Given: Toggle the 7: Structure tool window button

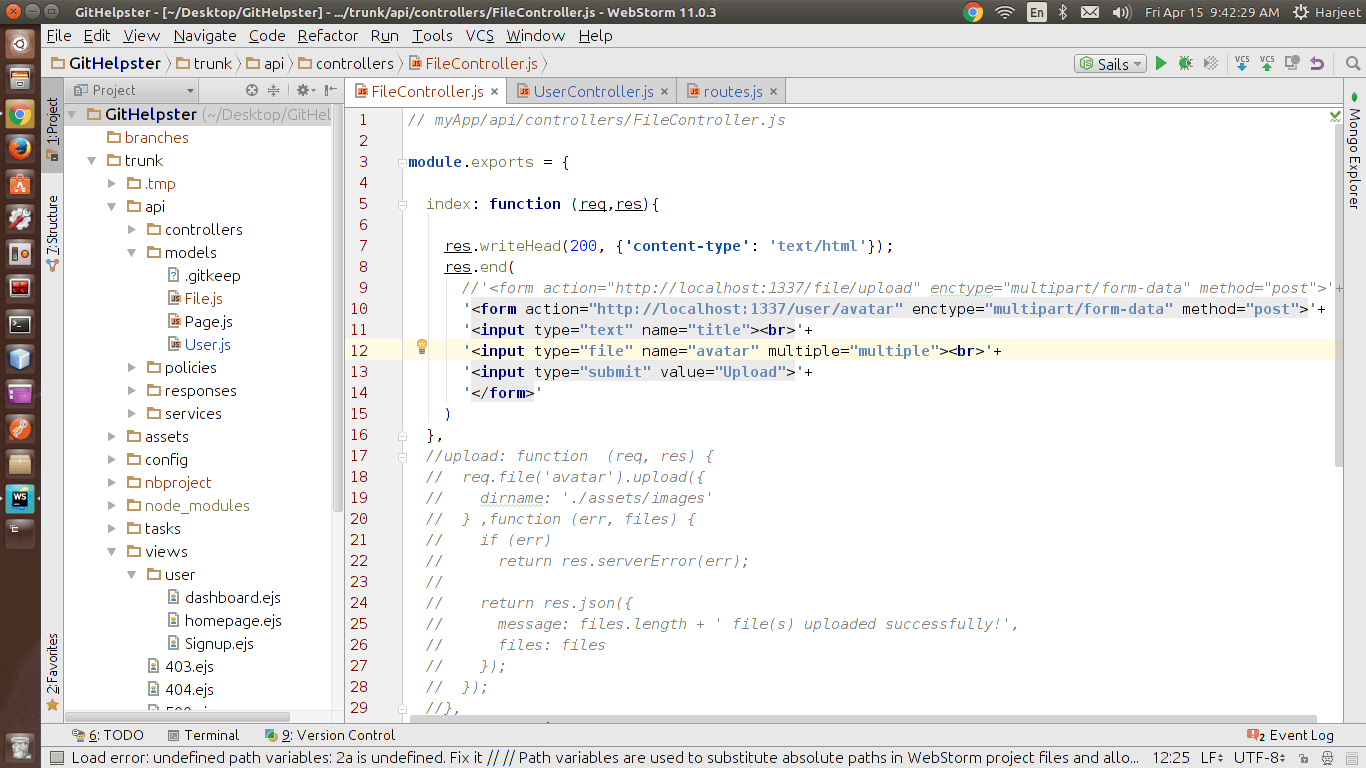Looking at the screenshot, I should pos(53,232).
